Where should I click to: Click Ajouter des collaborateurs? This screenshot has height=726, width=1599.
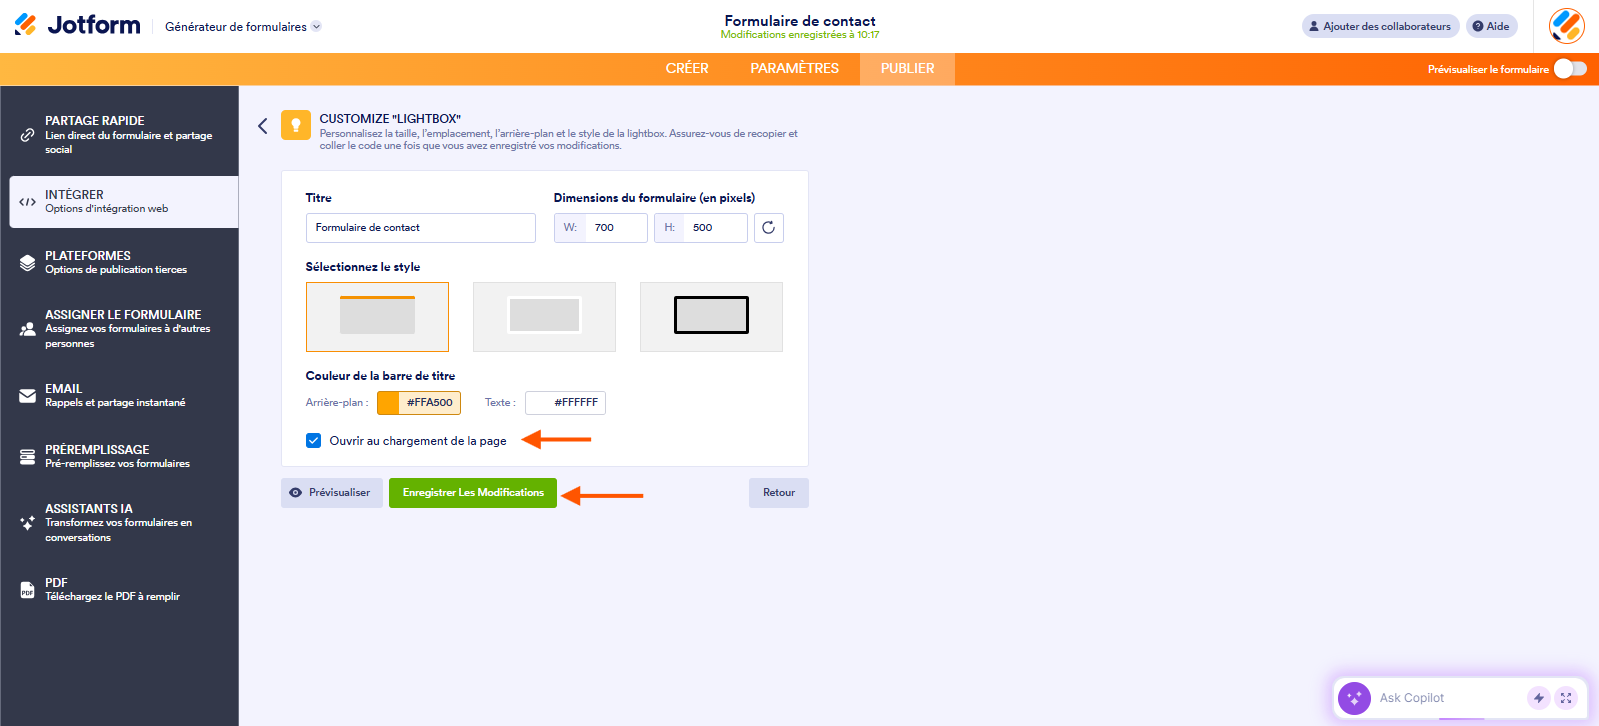[1380, 26]
